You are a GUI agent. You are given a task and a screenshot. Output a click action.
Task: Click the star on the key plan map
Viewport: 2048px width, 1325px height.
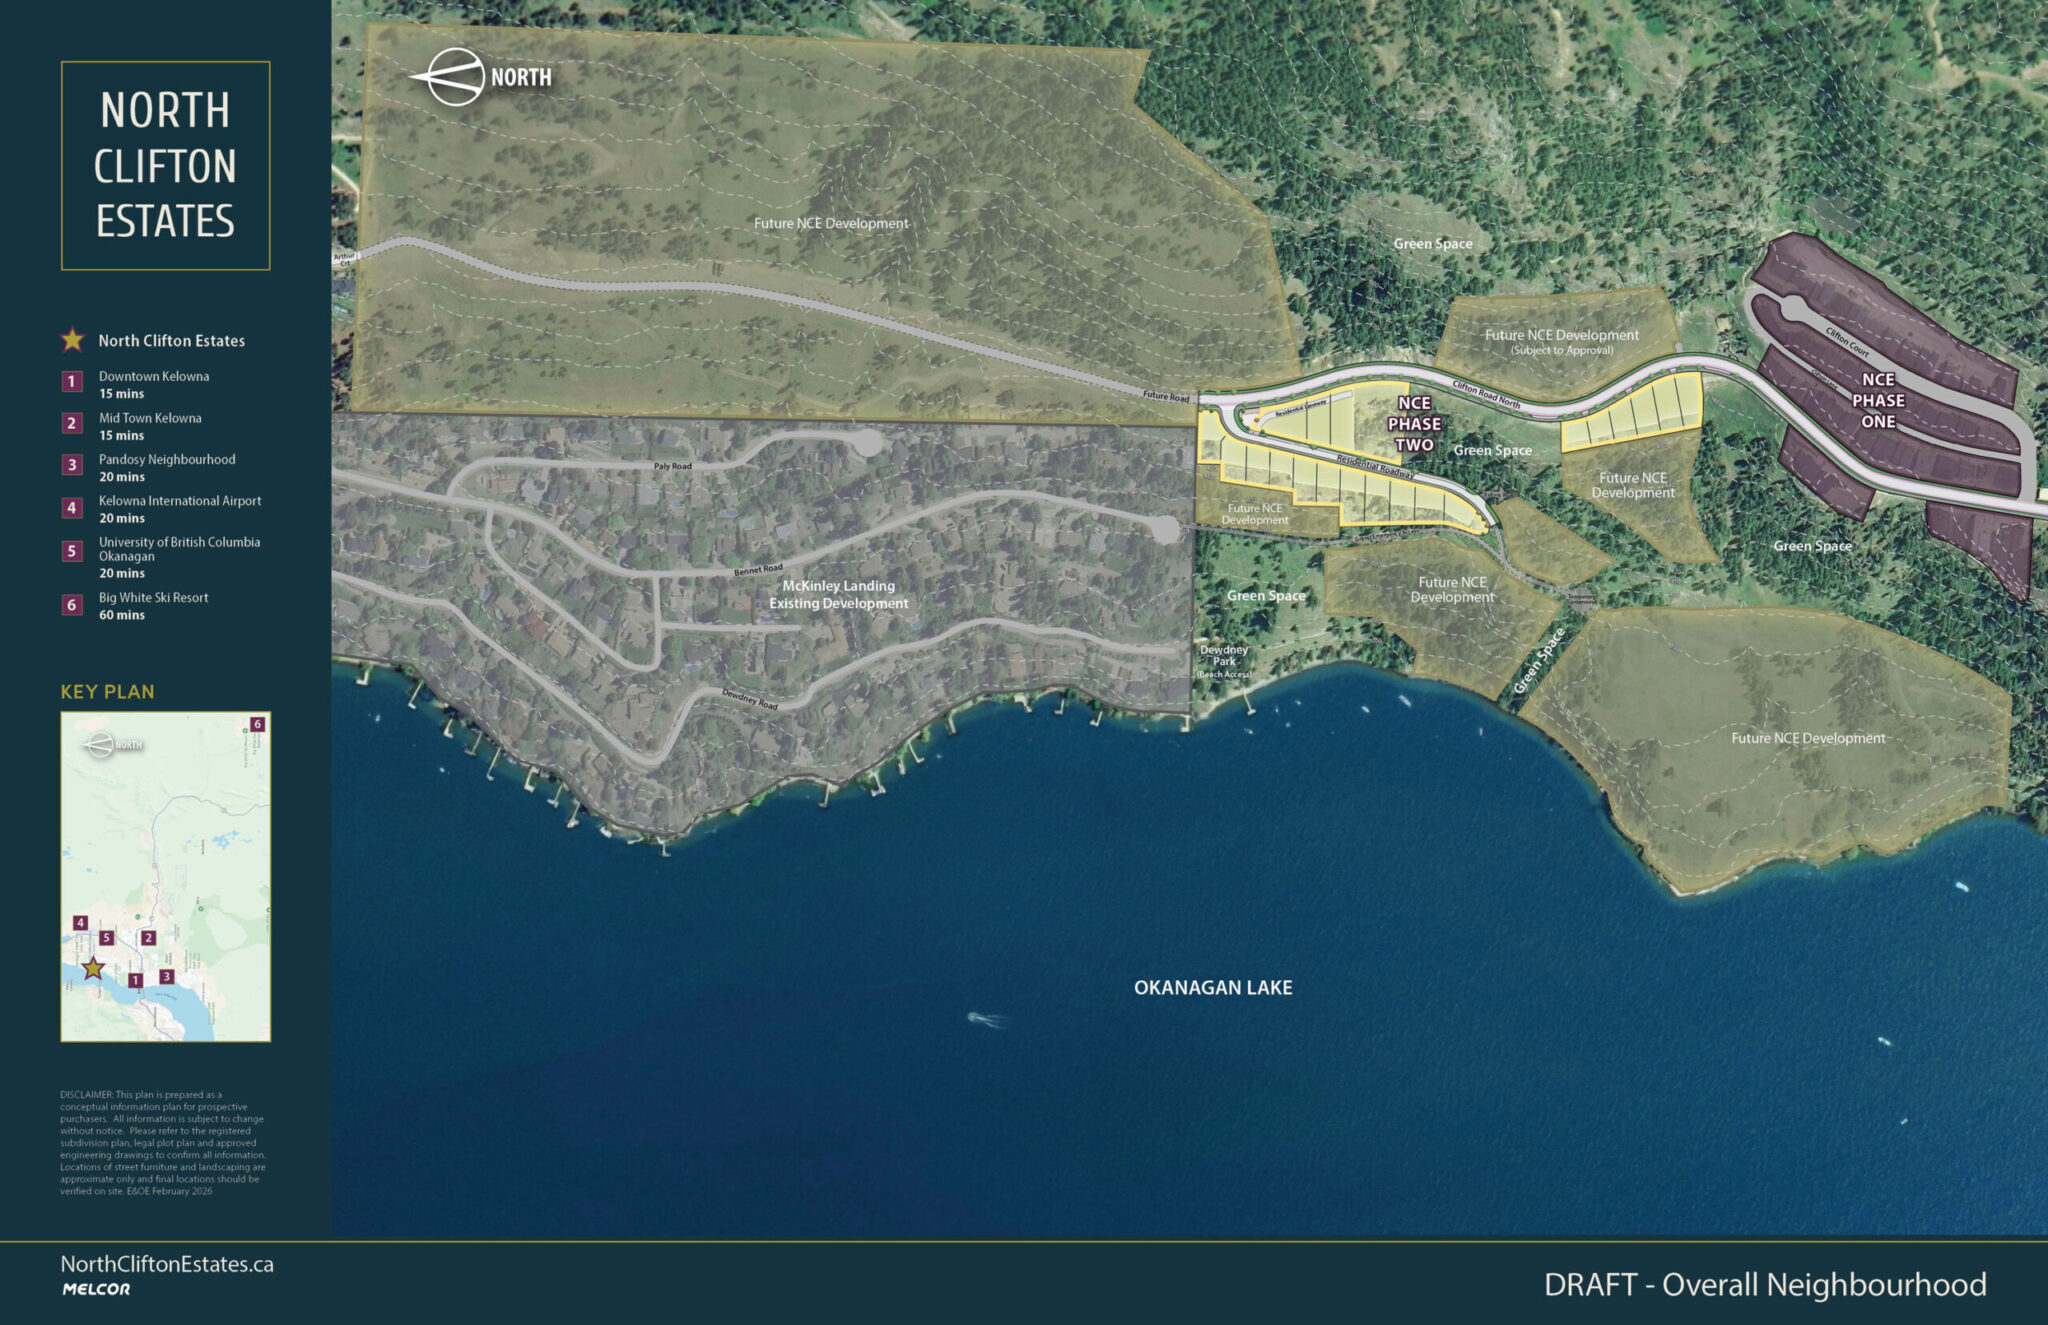pyautogui.click(x=93, y=968)
